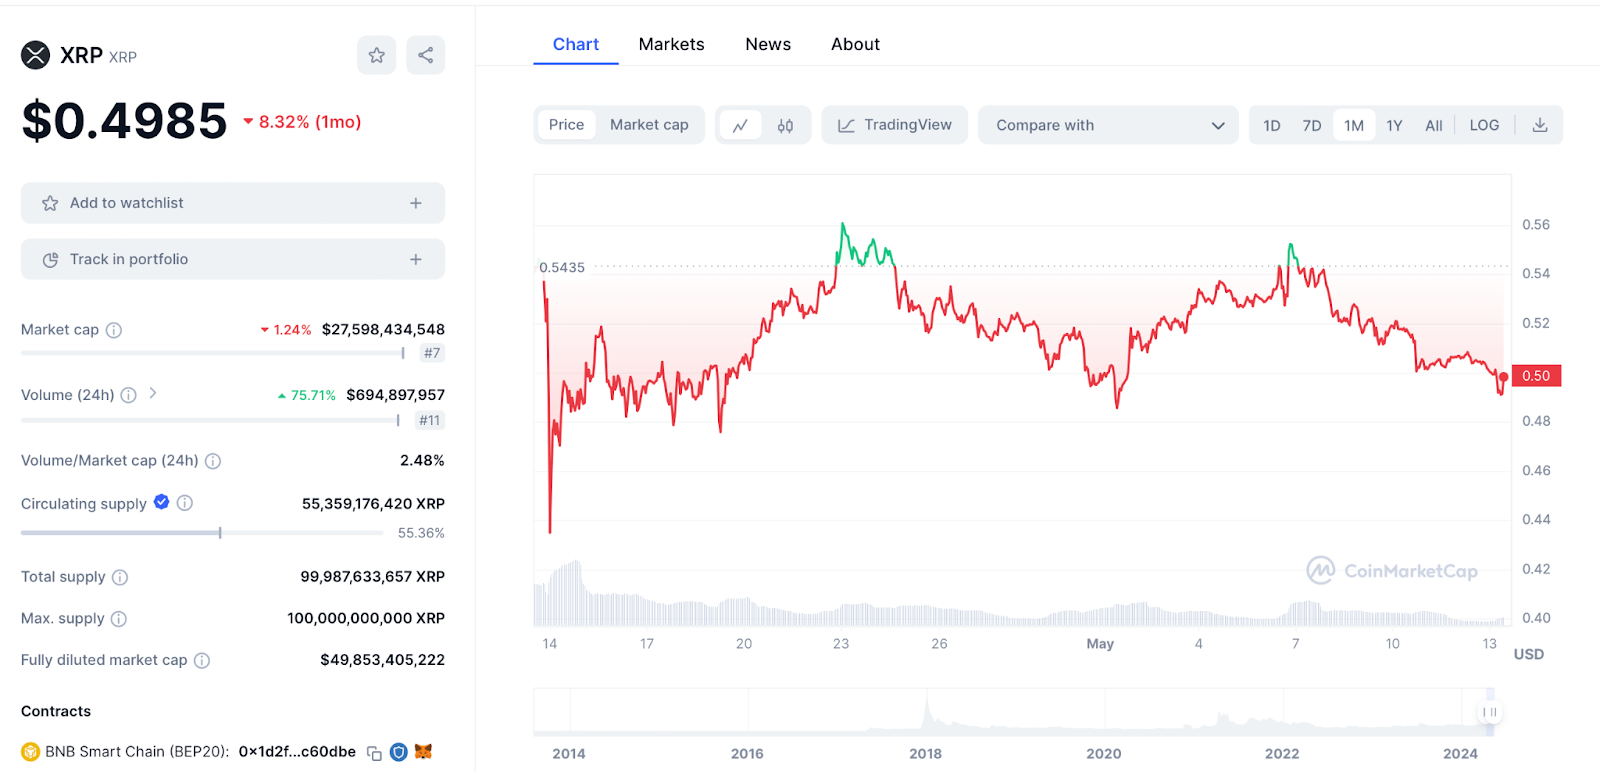Click the Market cap rank progress bar
The height and width of the screenshot is (772, 1600).
tap(213, 353)
